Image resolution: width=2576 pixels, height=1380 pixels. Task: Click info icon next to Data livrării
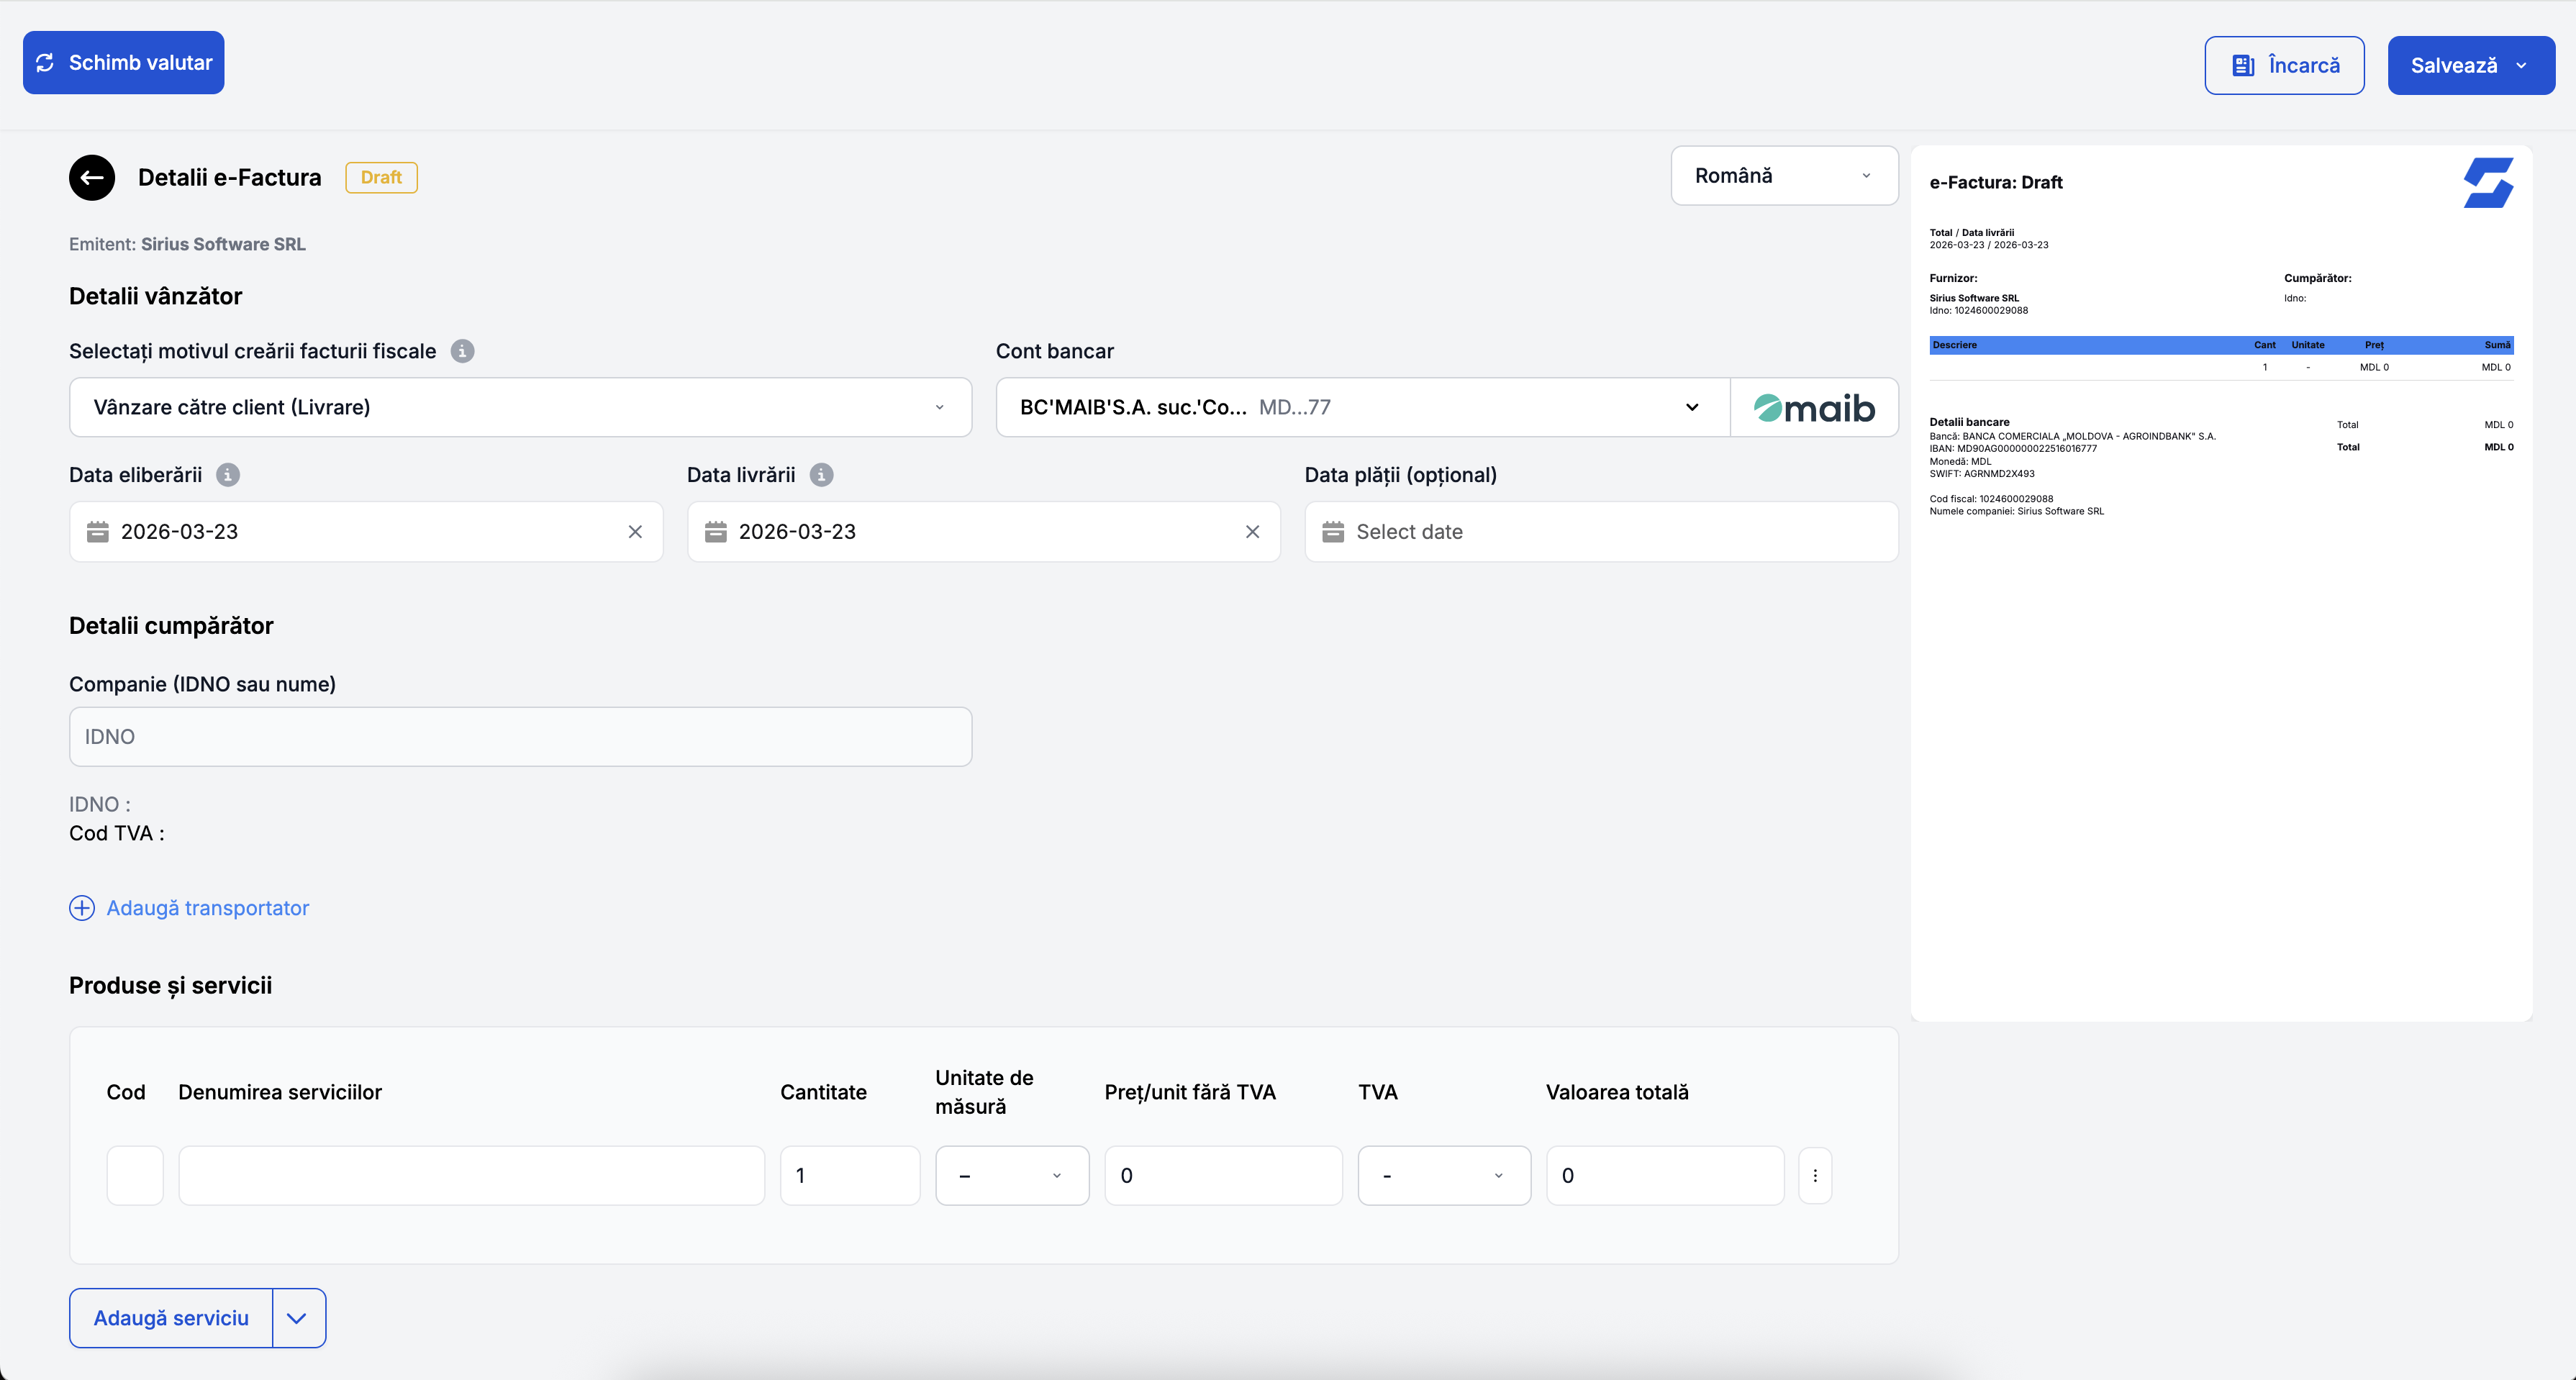821,475
